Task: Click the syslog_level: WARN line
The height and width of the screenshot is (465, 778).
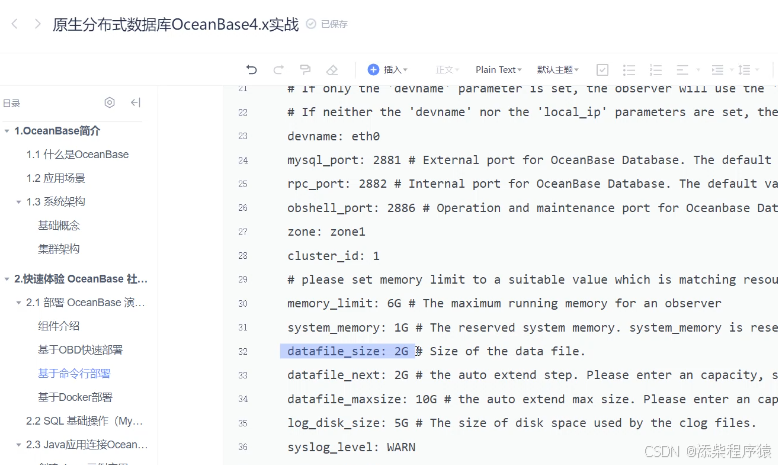Action: tap(351, 447)
